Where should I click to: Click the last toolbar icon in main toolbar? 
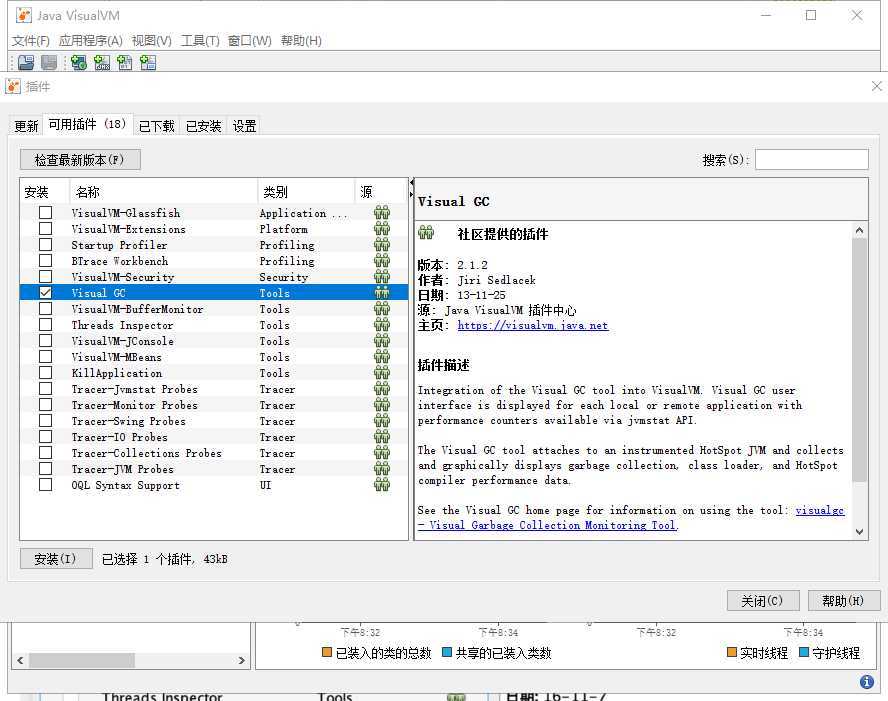[x=148, y=62]
